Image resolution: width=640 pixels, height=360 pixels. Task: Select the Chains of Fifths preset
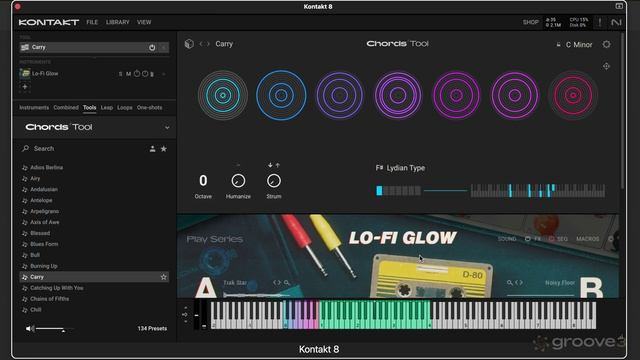point(49,299)
